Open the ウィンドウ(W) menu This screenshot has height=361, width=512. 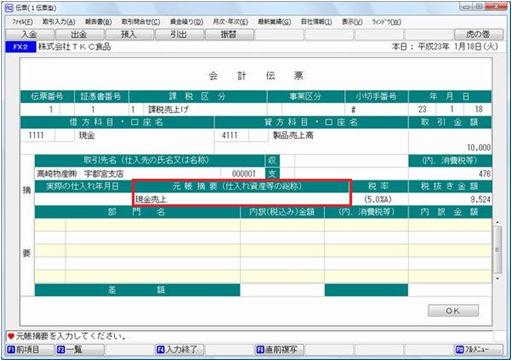[386, 22]
